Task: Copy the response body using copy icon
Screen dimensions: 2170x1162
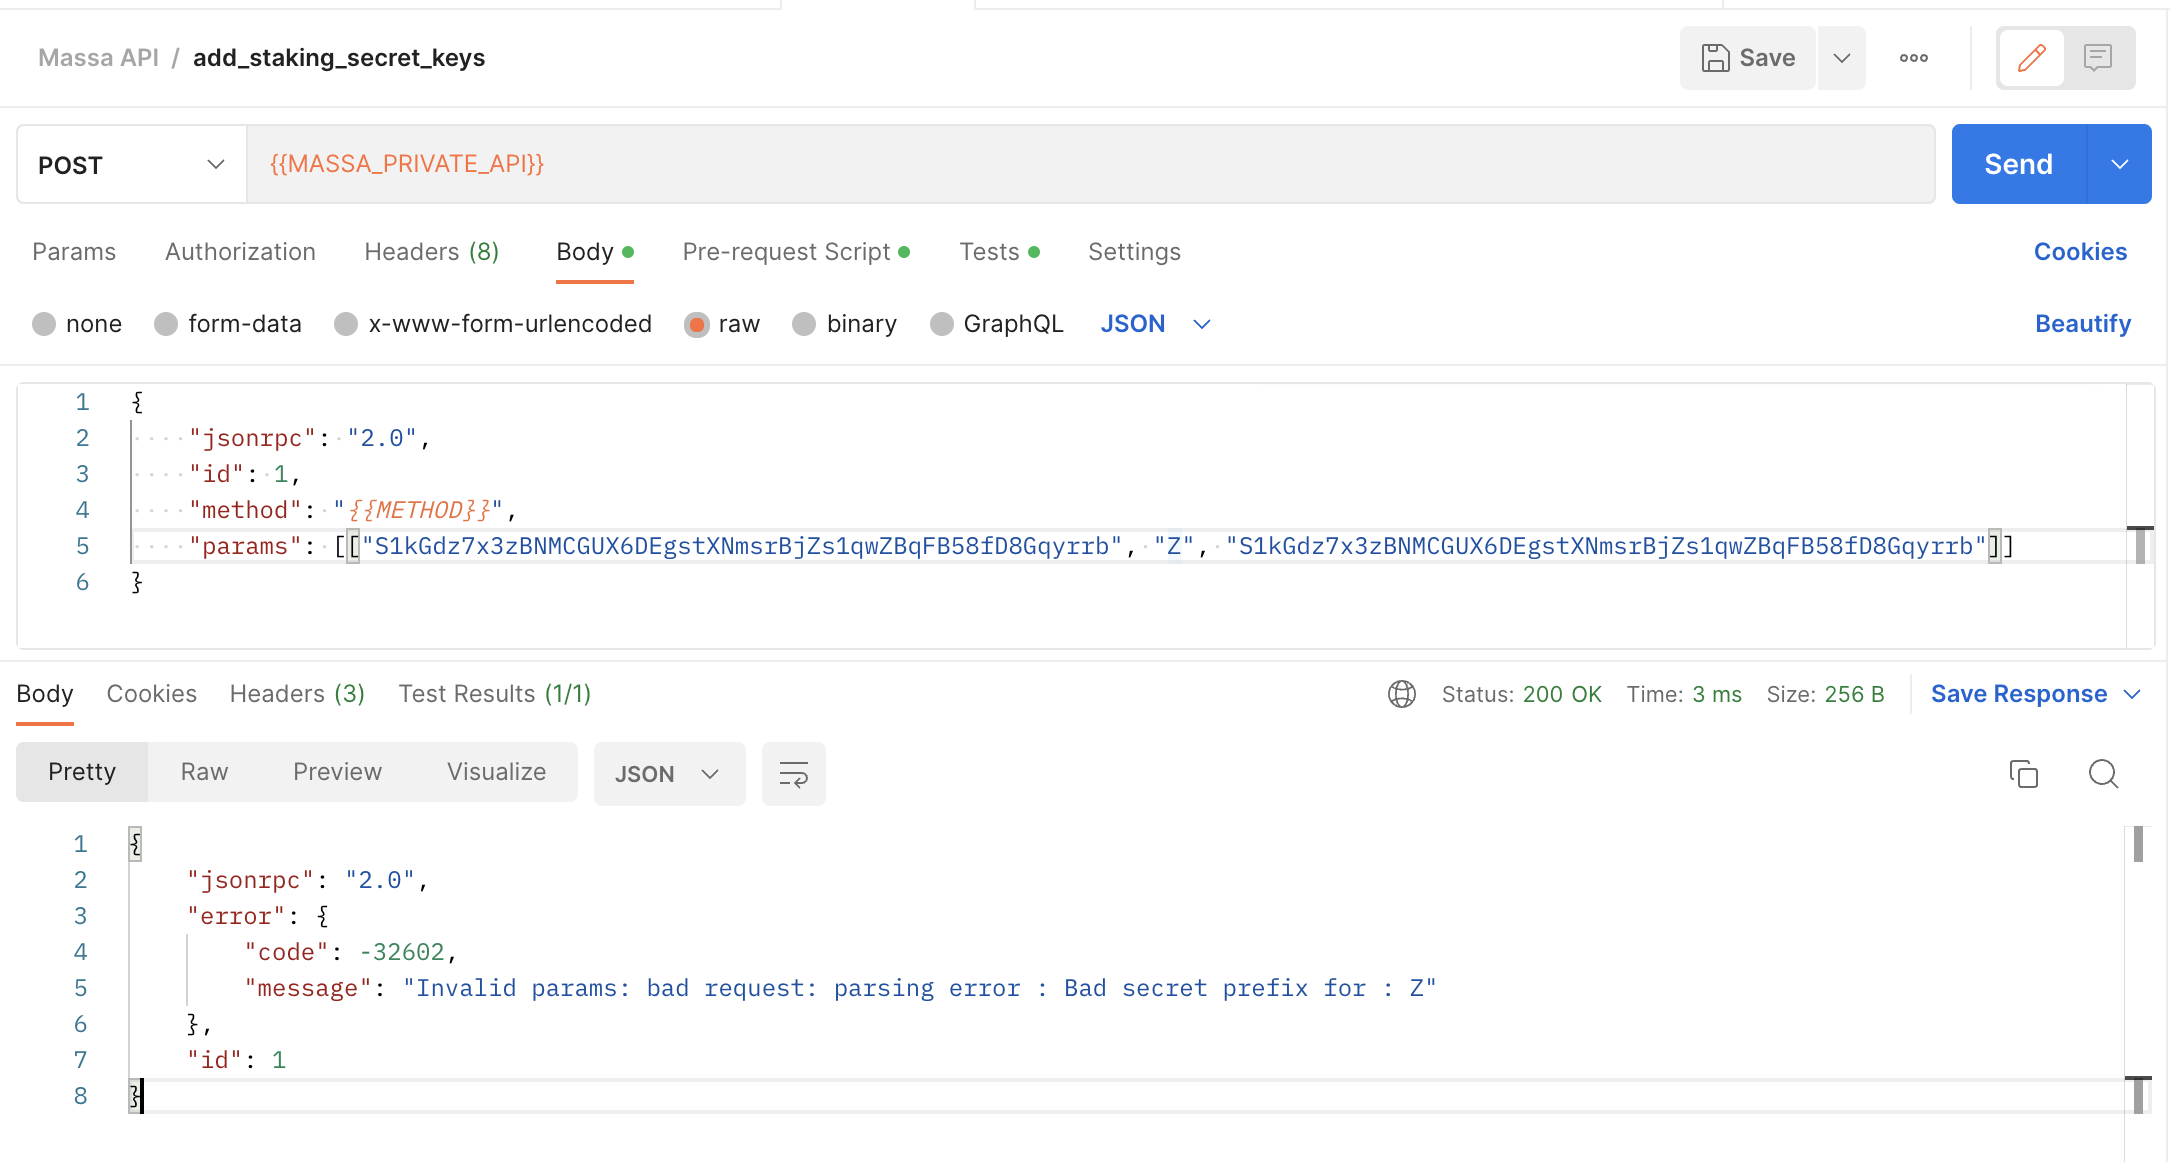Action: pos(2025,773)
